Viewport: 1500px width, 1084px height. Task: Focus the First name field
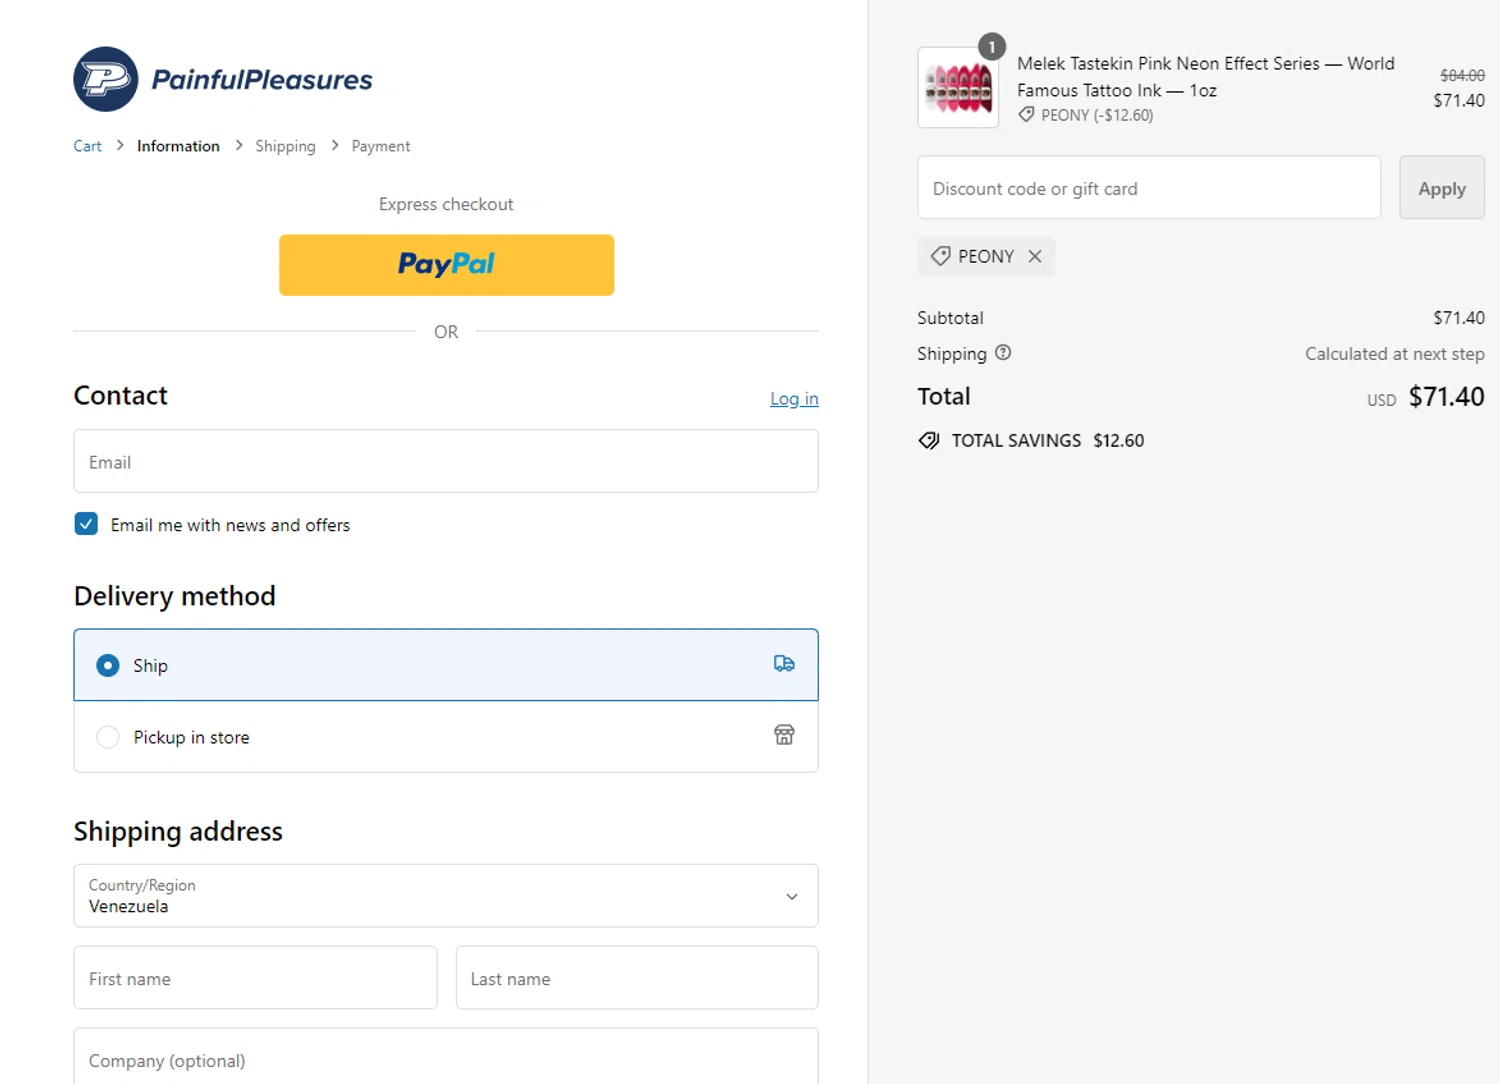(255, 978)
